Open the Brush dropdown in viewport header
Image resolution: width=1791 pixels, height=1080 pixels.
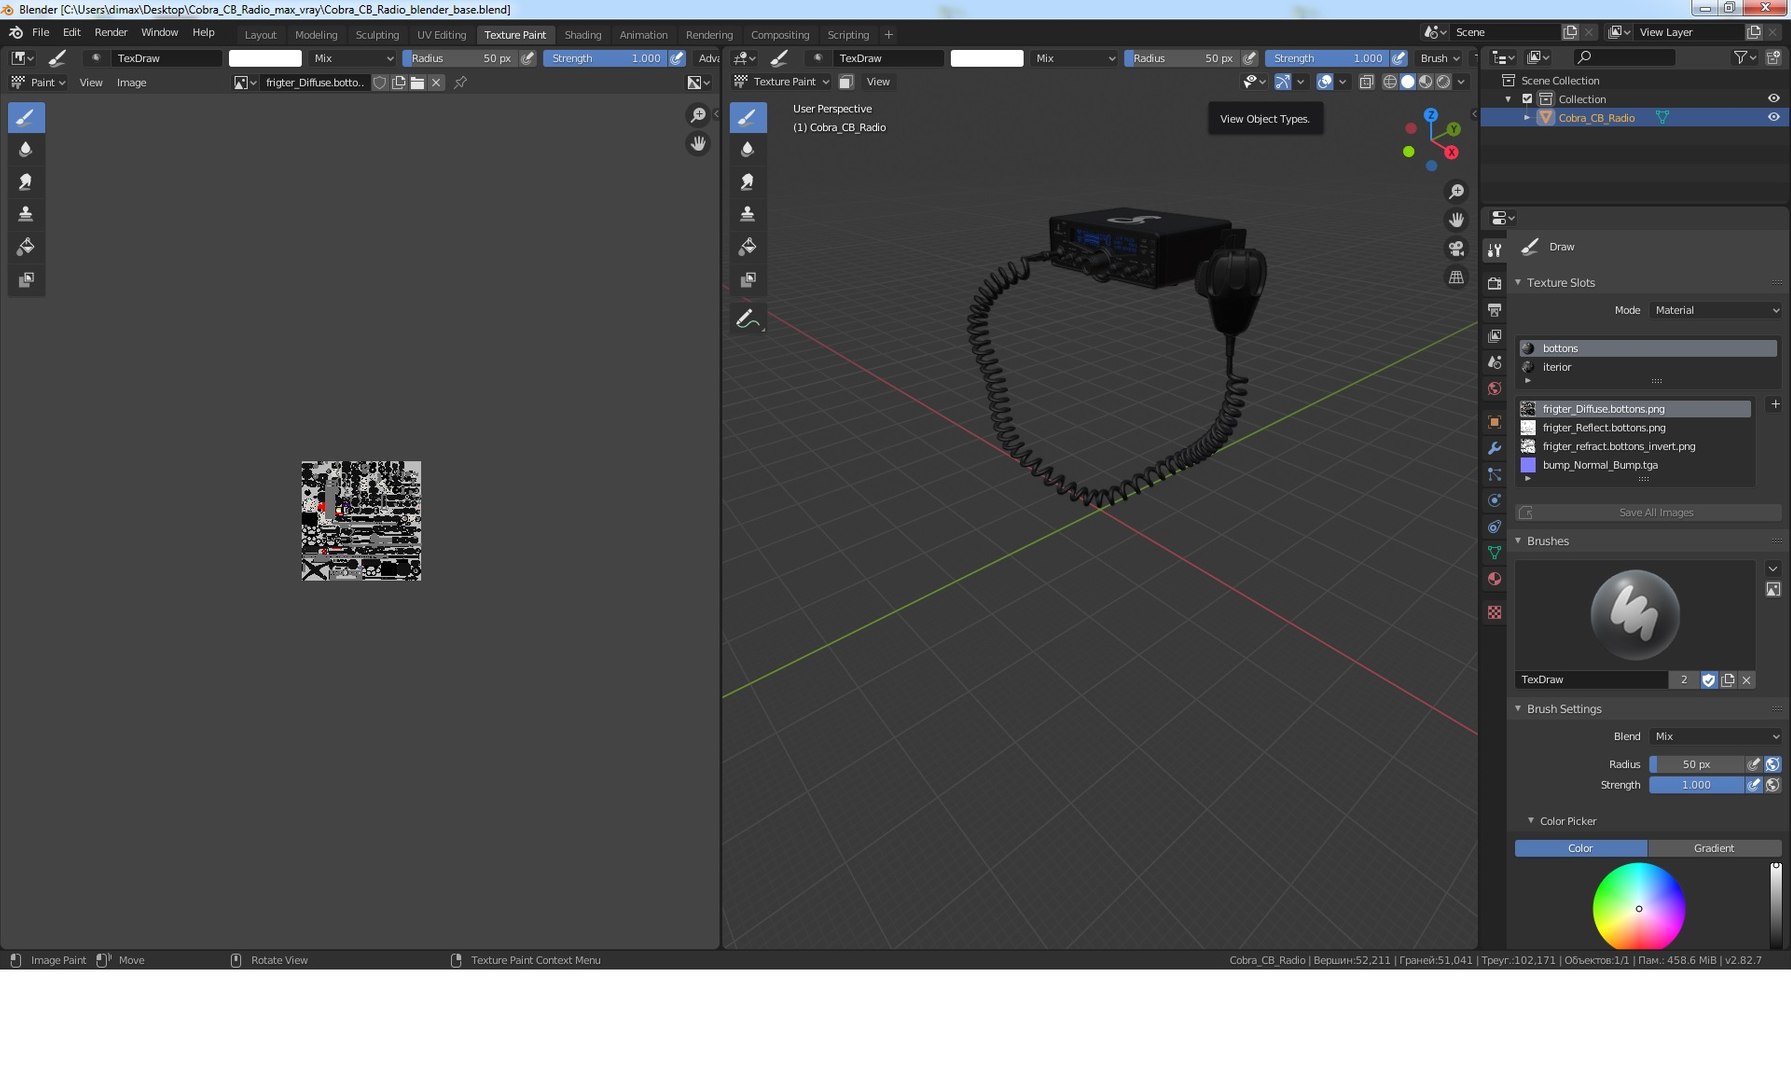pyautogui.click(x=1438, y=58)
